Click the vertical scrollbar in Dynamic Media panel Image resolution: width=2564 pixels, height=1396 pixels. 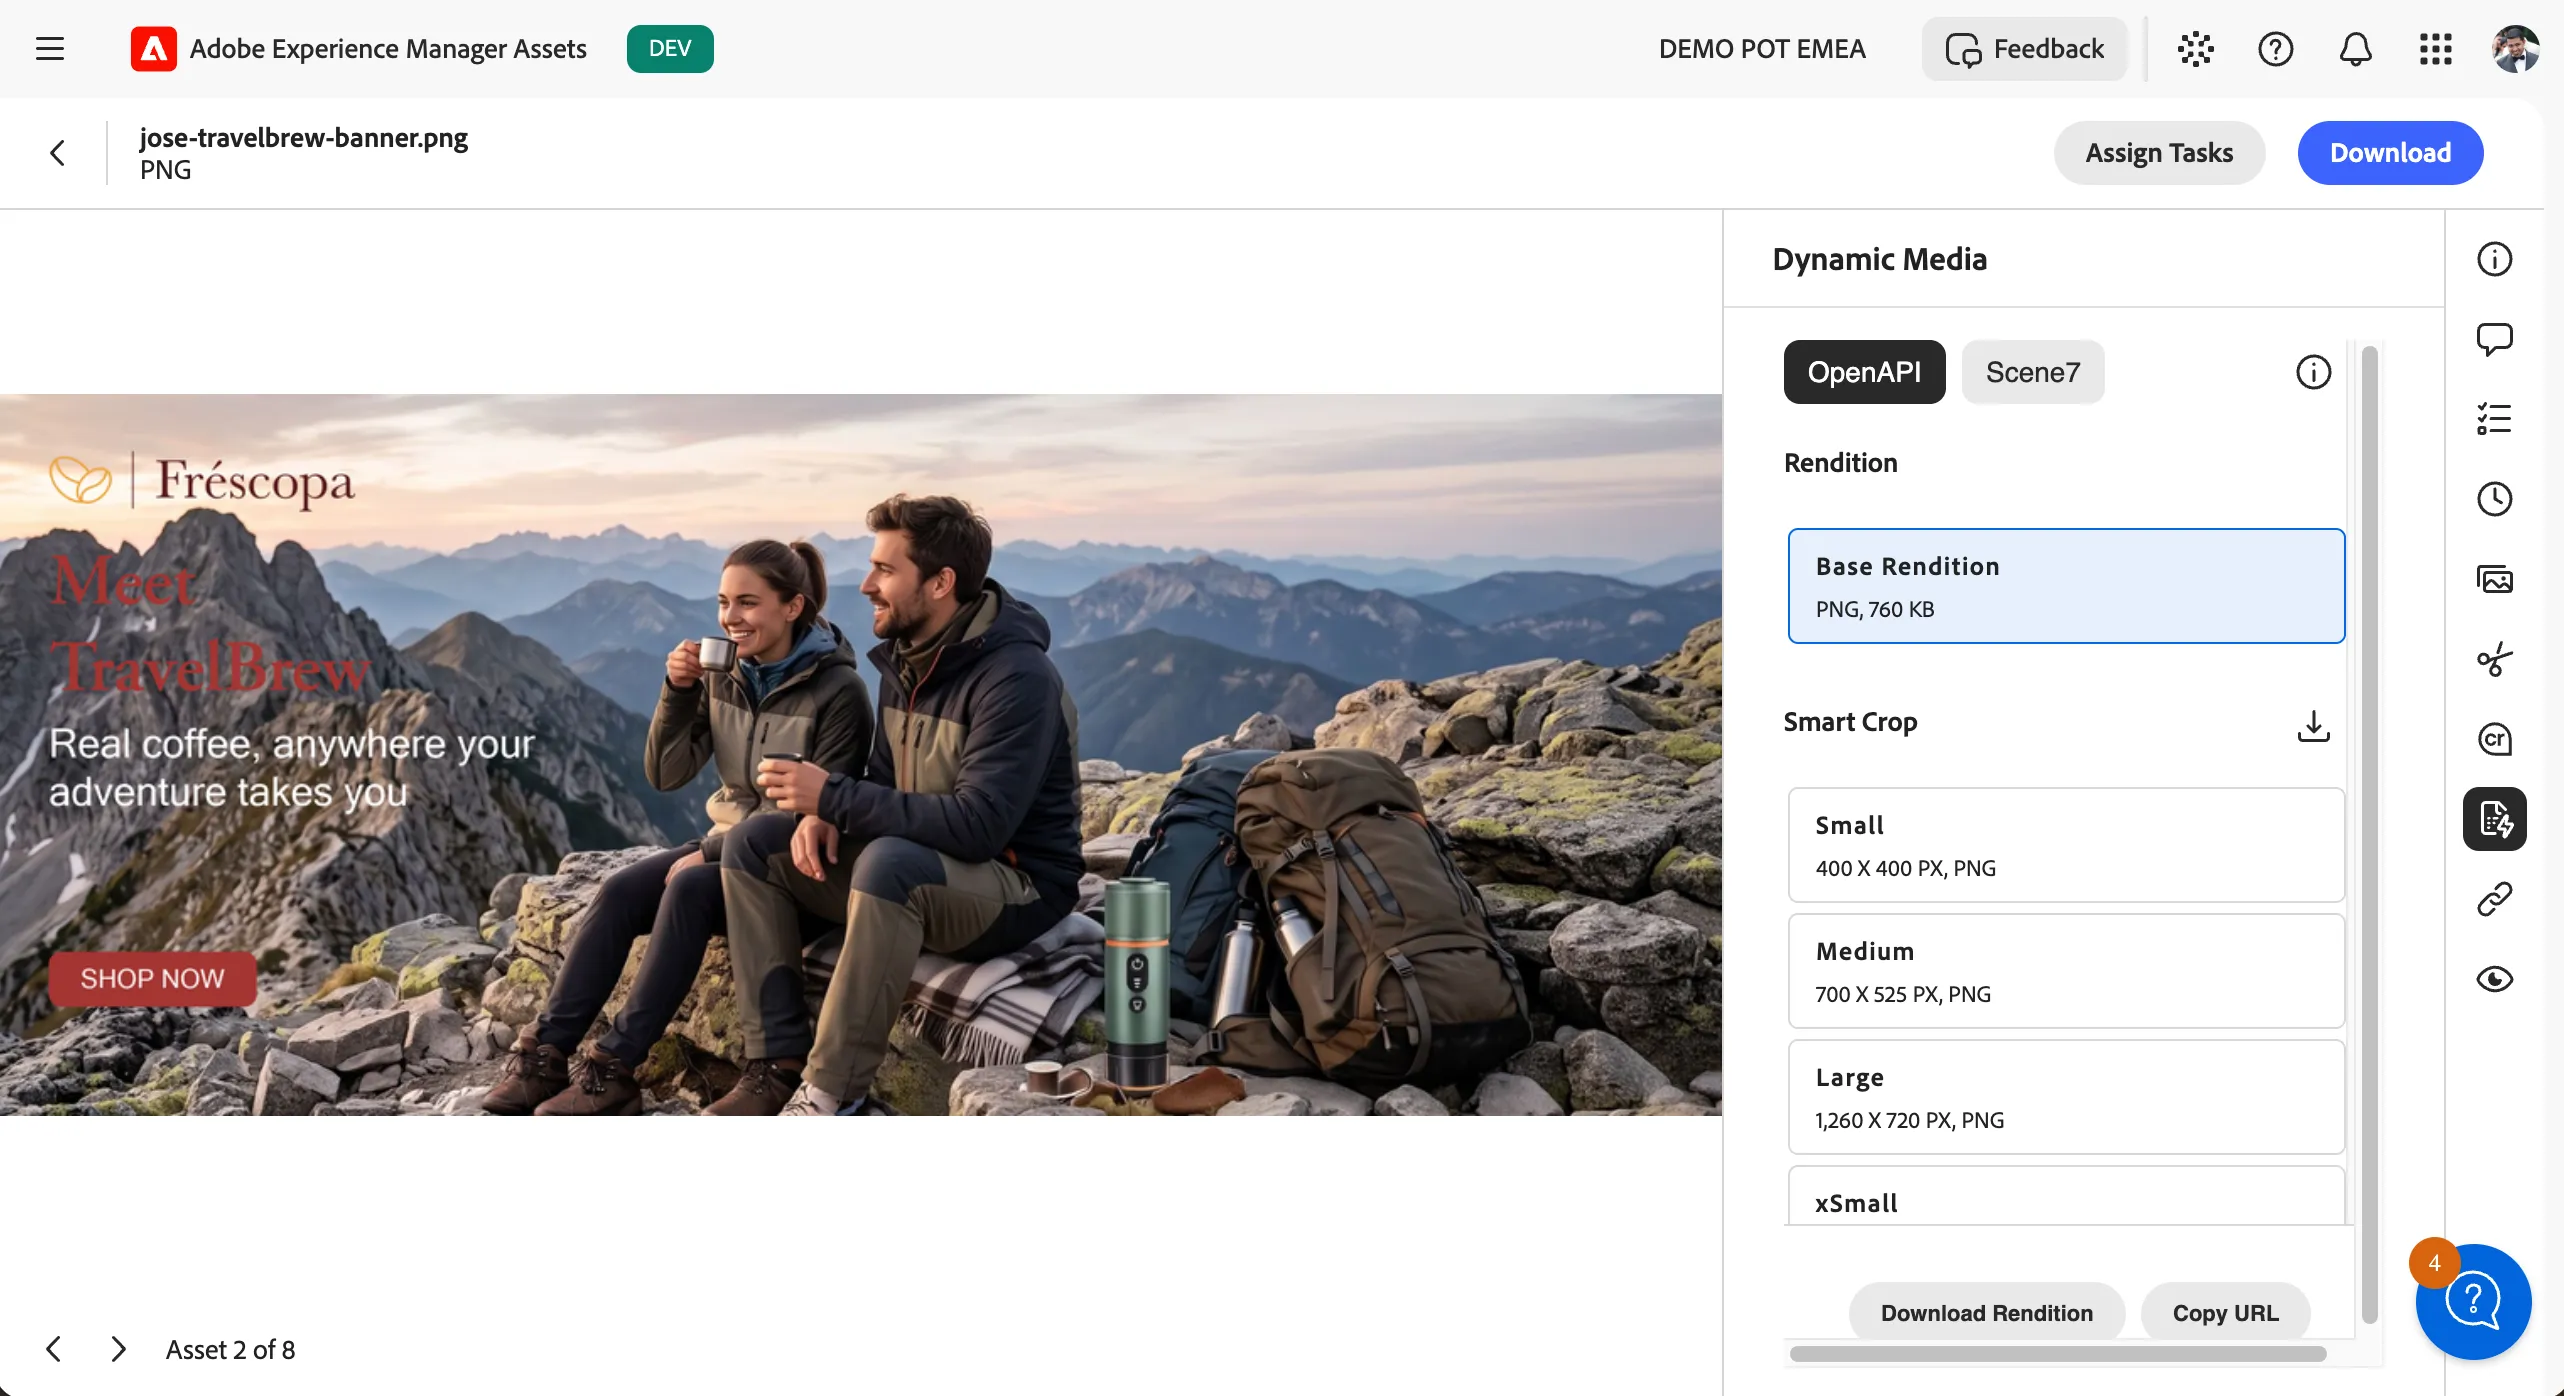tap(2369, 835)
